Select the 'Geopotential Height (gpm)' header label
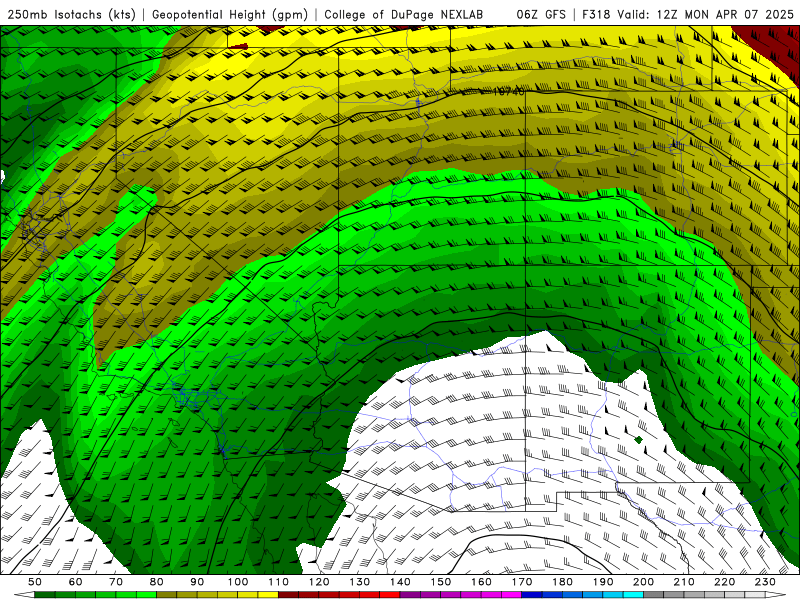Screen dimensions: 800x600 coord(230,15)
